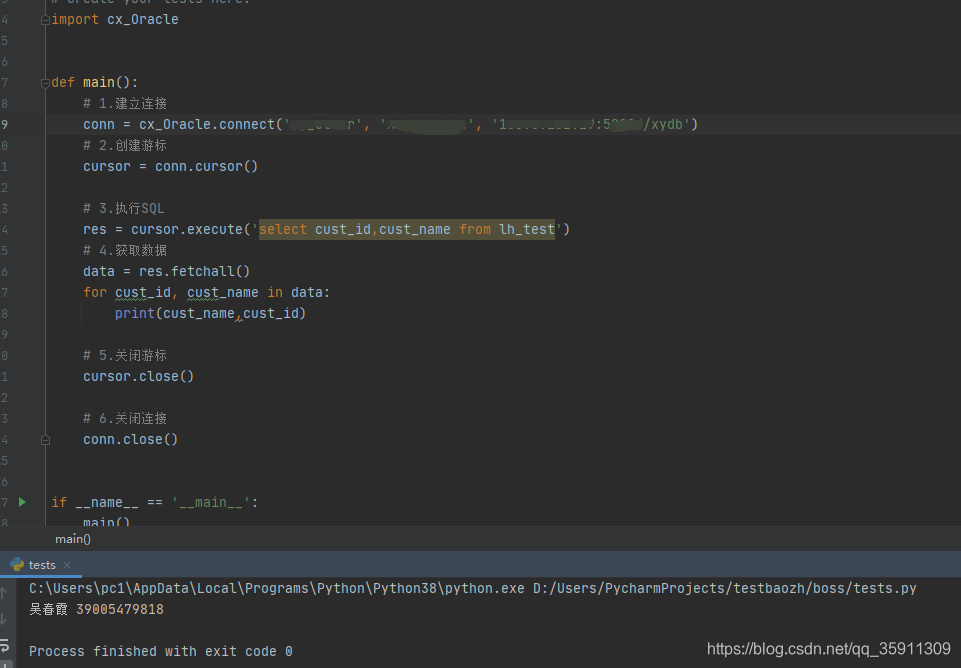Click the CSDN blog link watermark

coord(828,648)
